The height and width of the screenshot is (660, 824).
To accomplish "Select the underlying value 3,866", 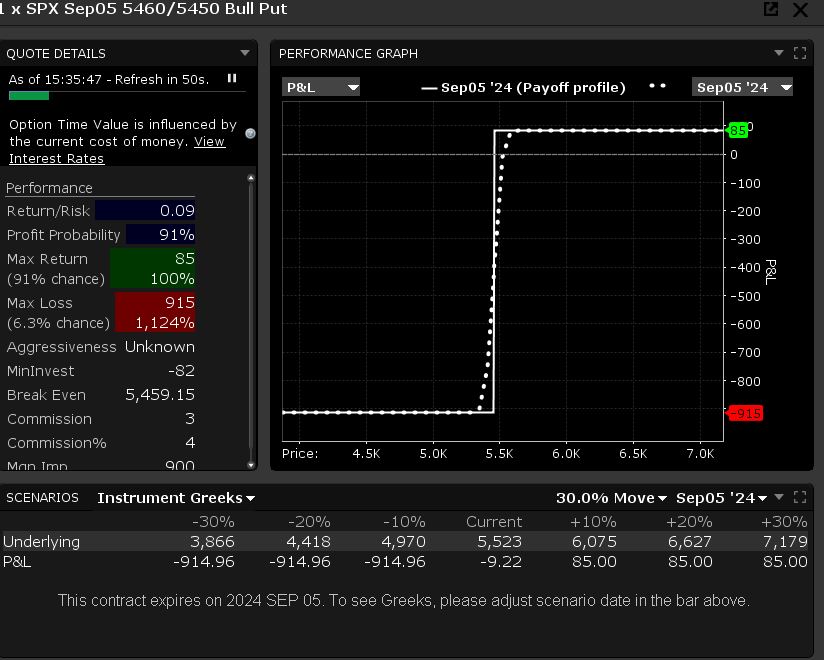I will [212, 542].
